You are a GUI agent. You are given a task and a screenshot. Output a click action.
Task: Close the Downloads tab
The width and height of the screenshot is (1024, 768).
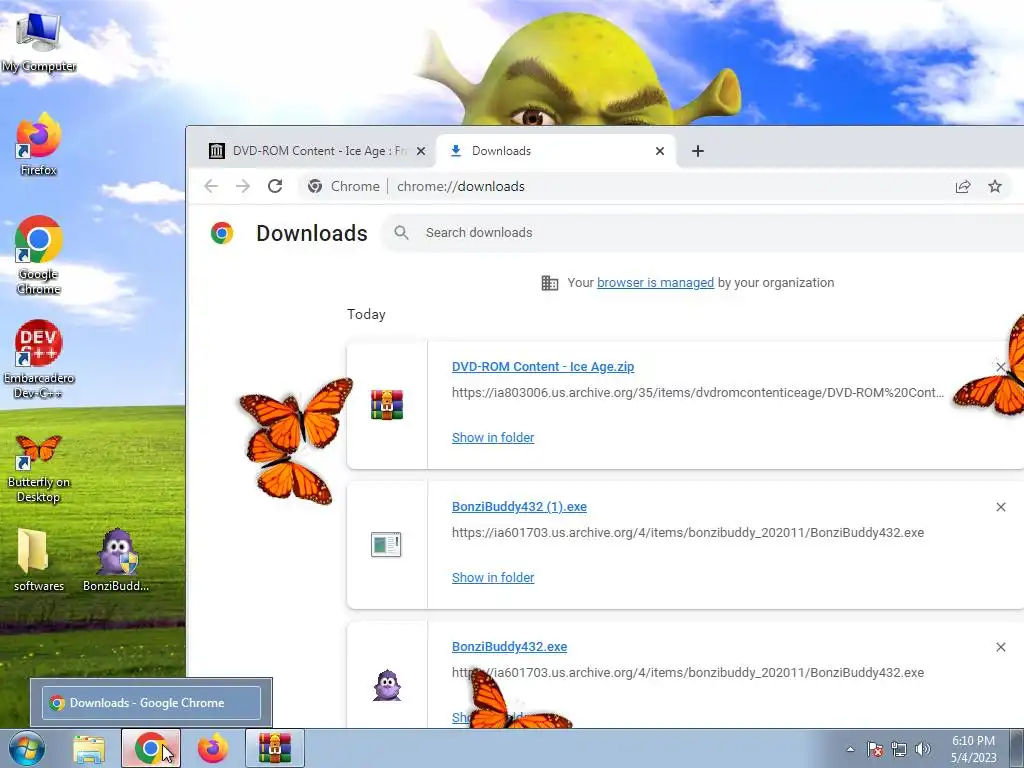pos(660,151)
